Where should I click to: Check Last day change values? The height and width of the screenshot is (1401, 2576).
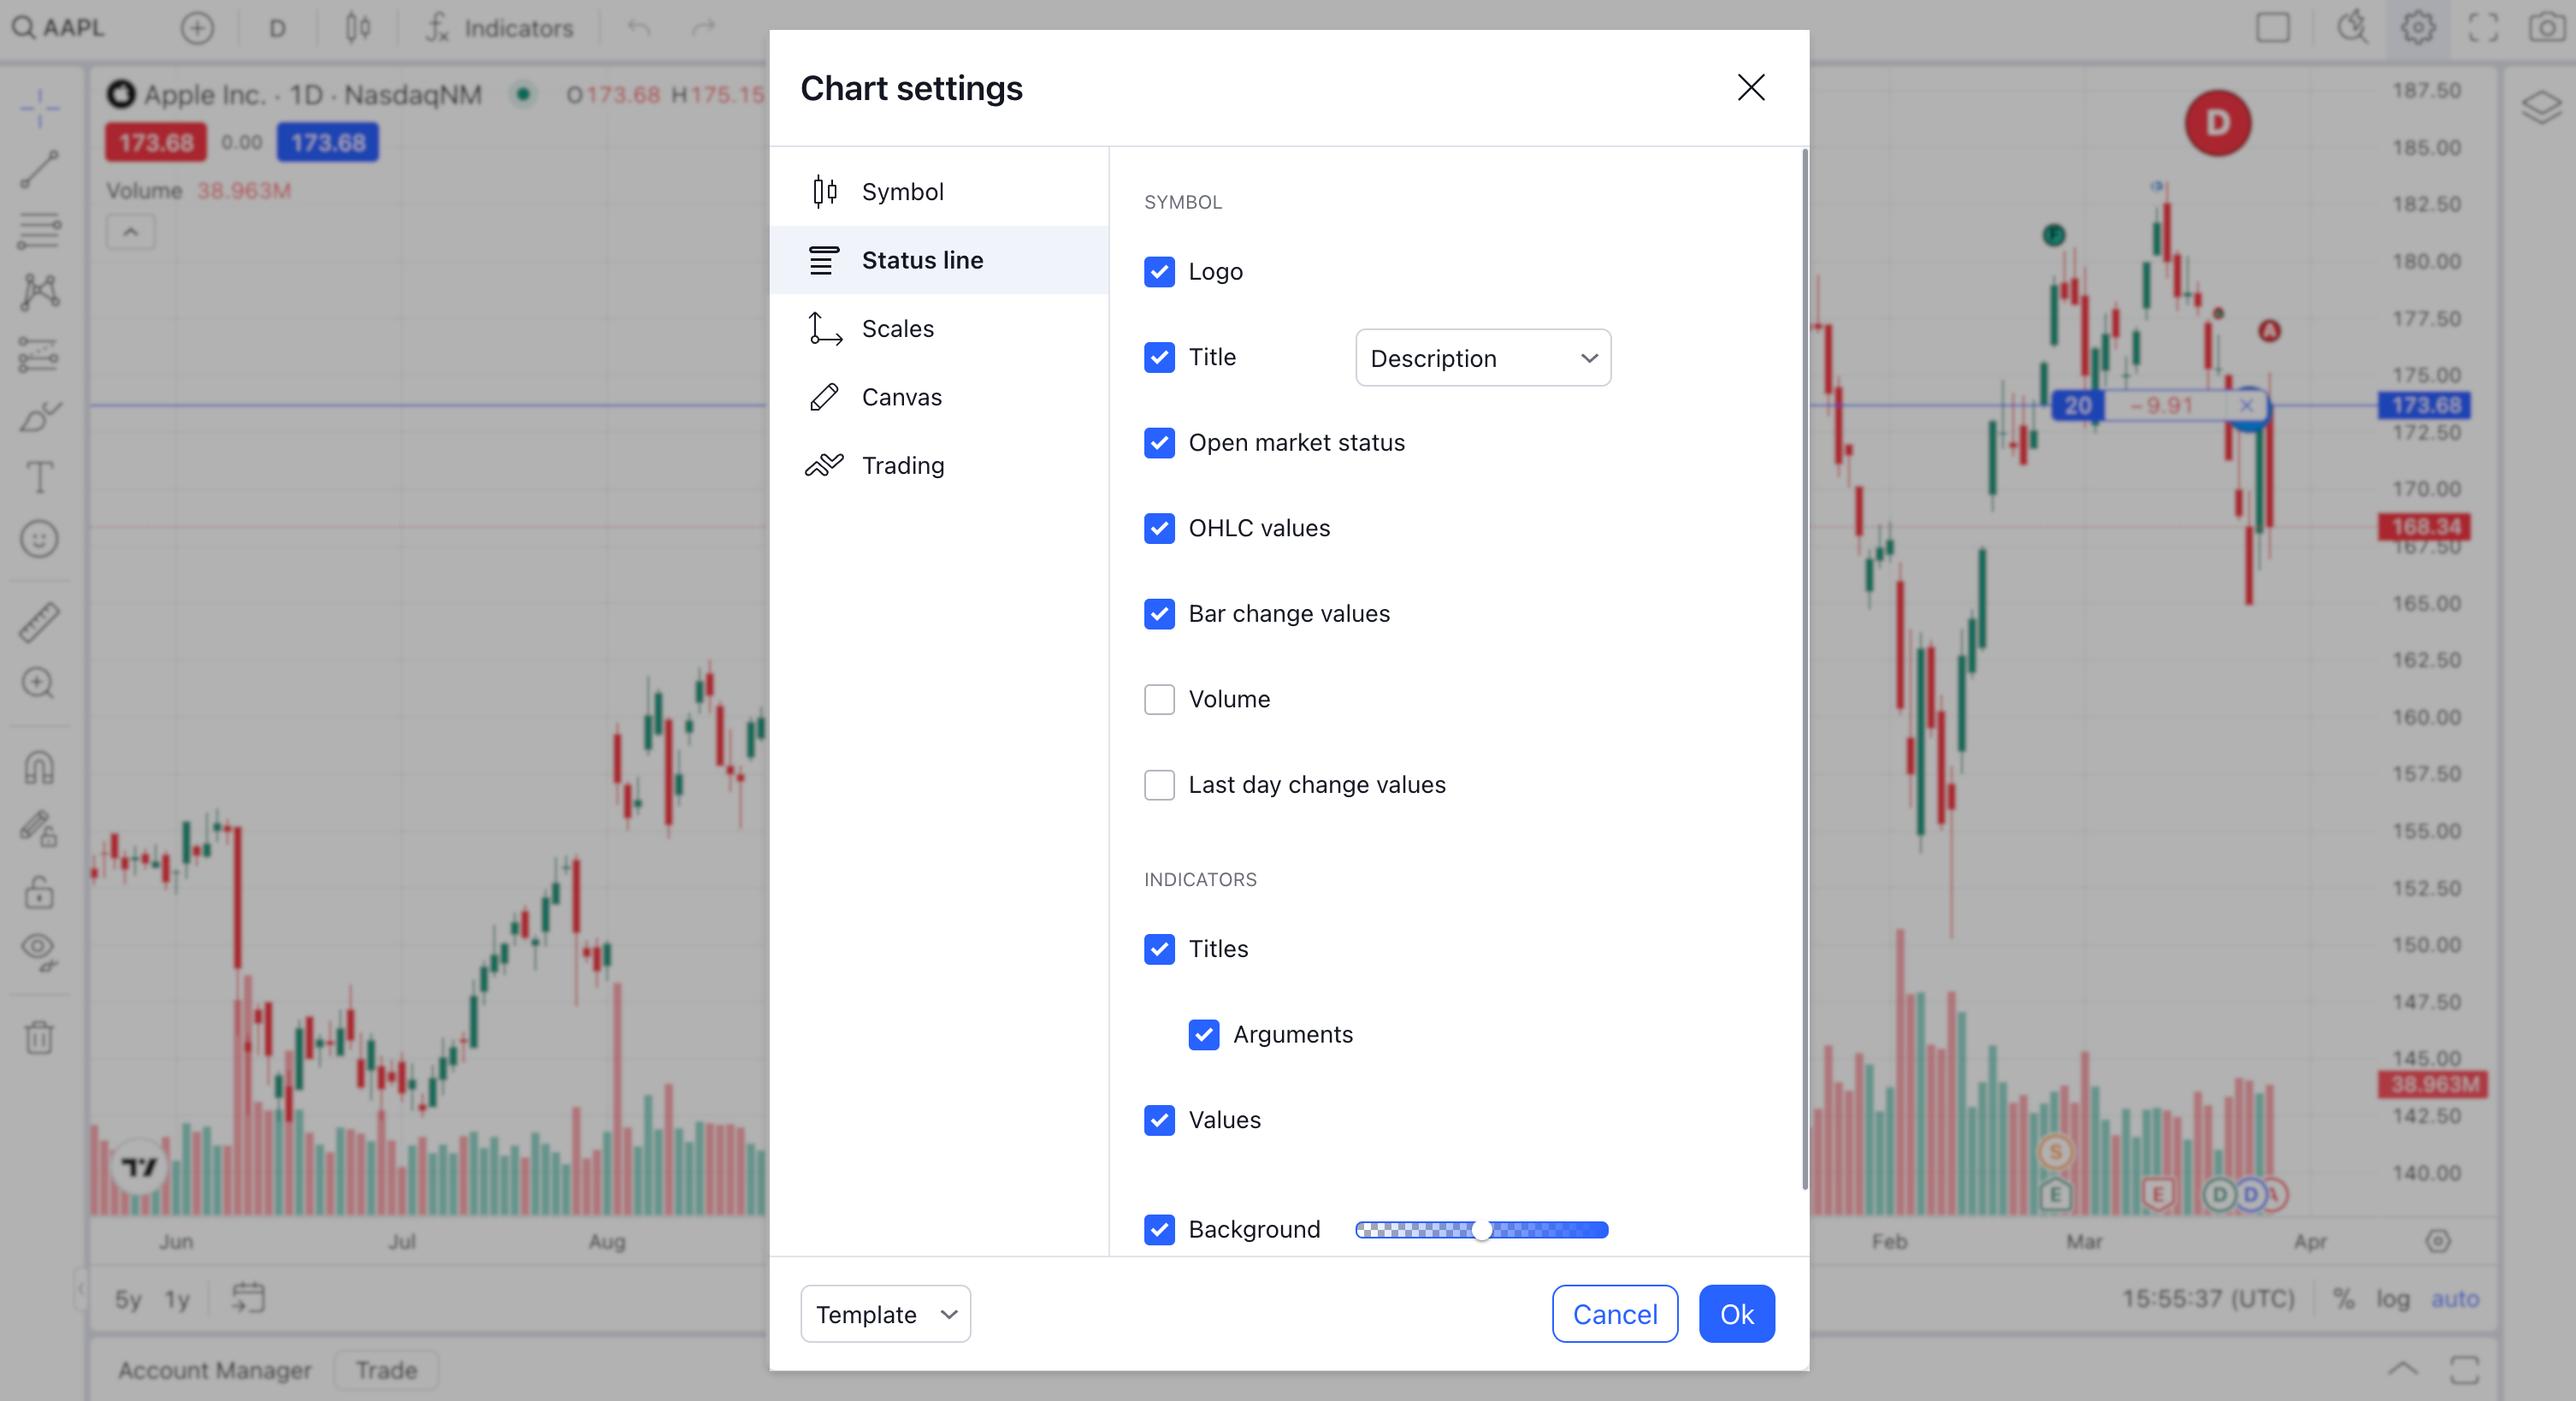(1158, 785)
